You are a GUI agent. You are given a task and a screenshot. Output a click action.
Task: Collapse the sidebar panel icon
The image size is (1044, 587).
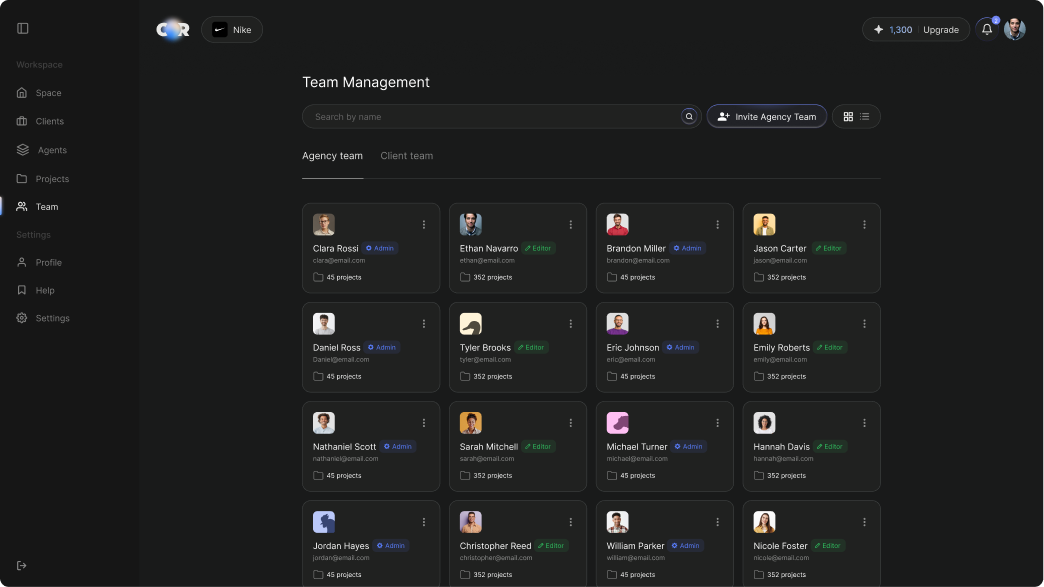(x=23, y=28)
